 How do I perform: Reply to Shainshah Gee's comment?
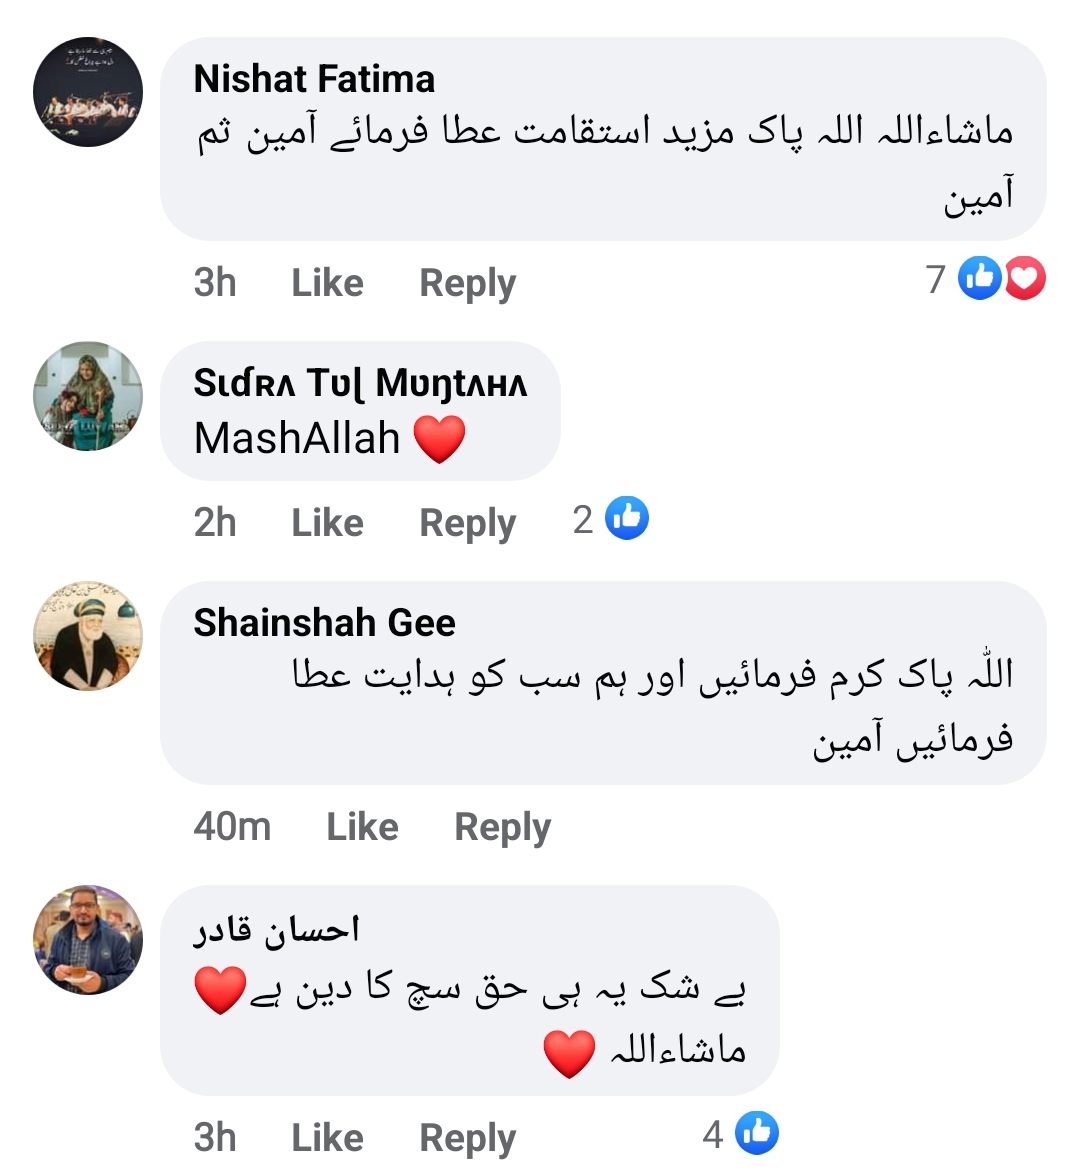point(502,827)
